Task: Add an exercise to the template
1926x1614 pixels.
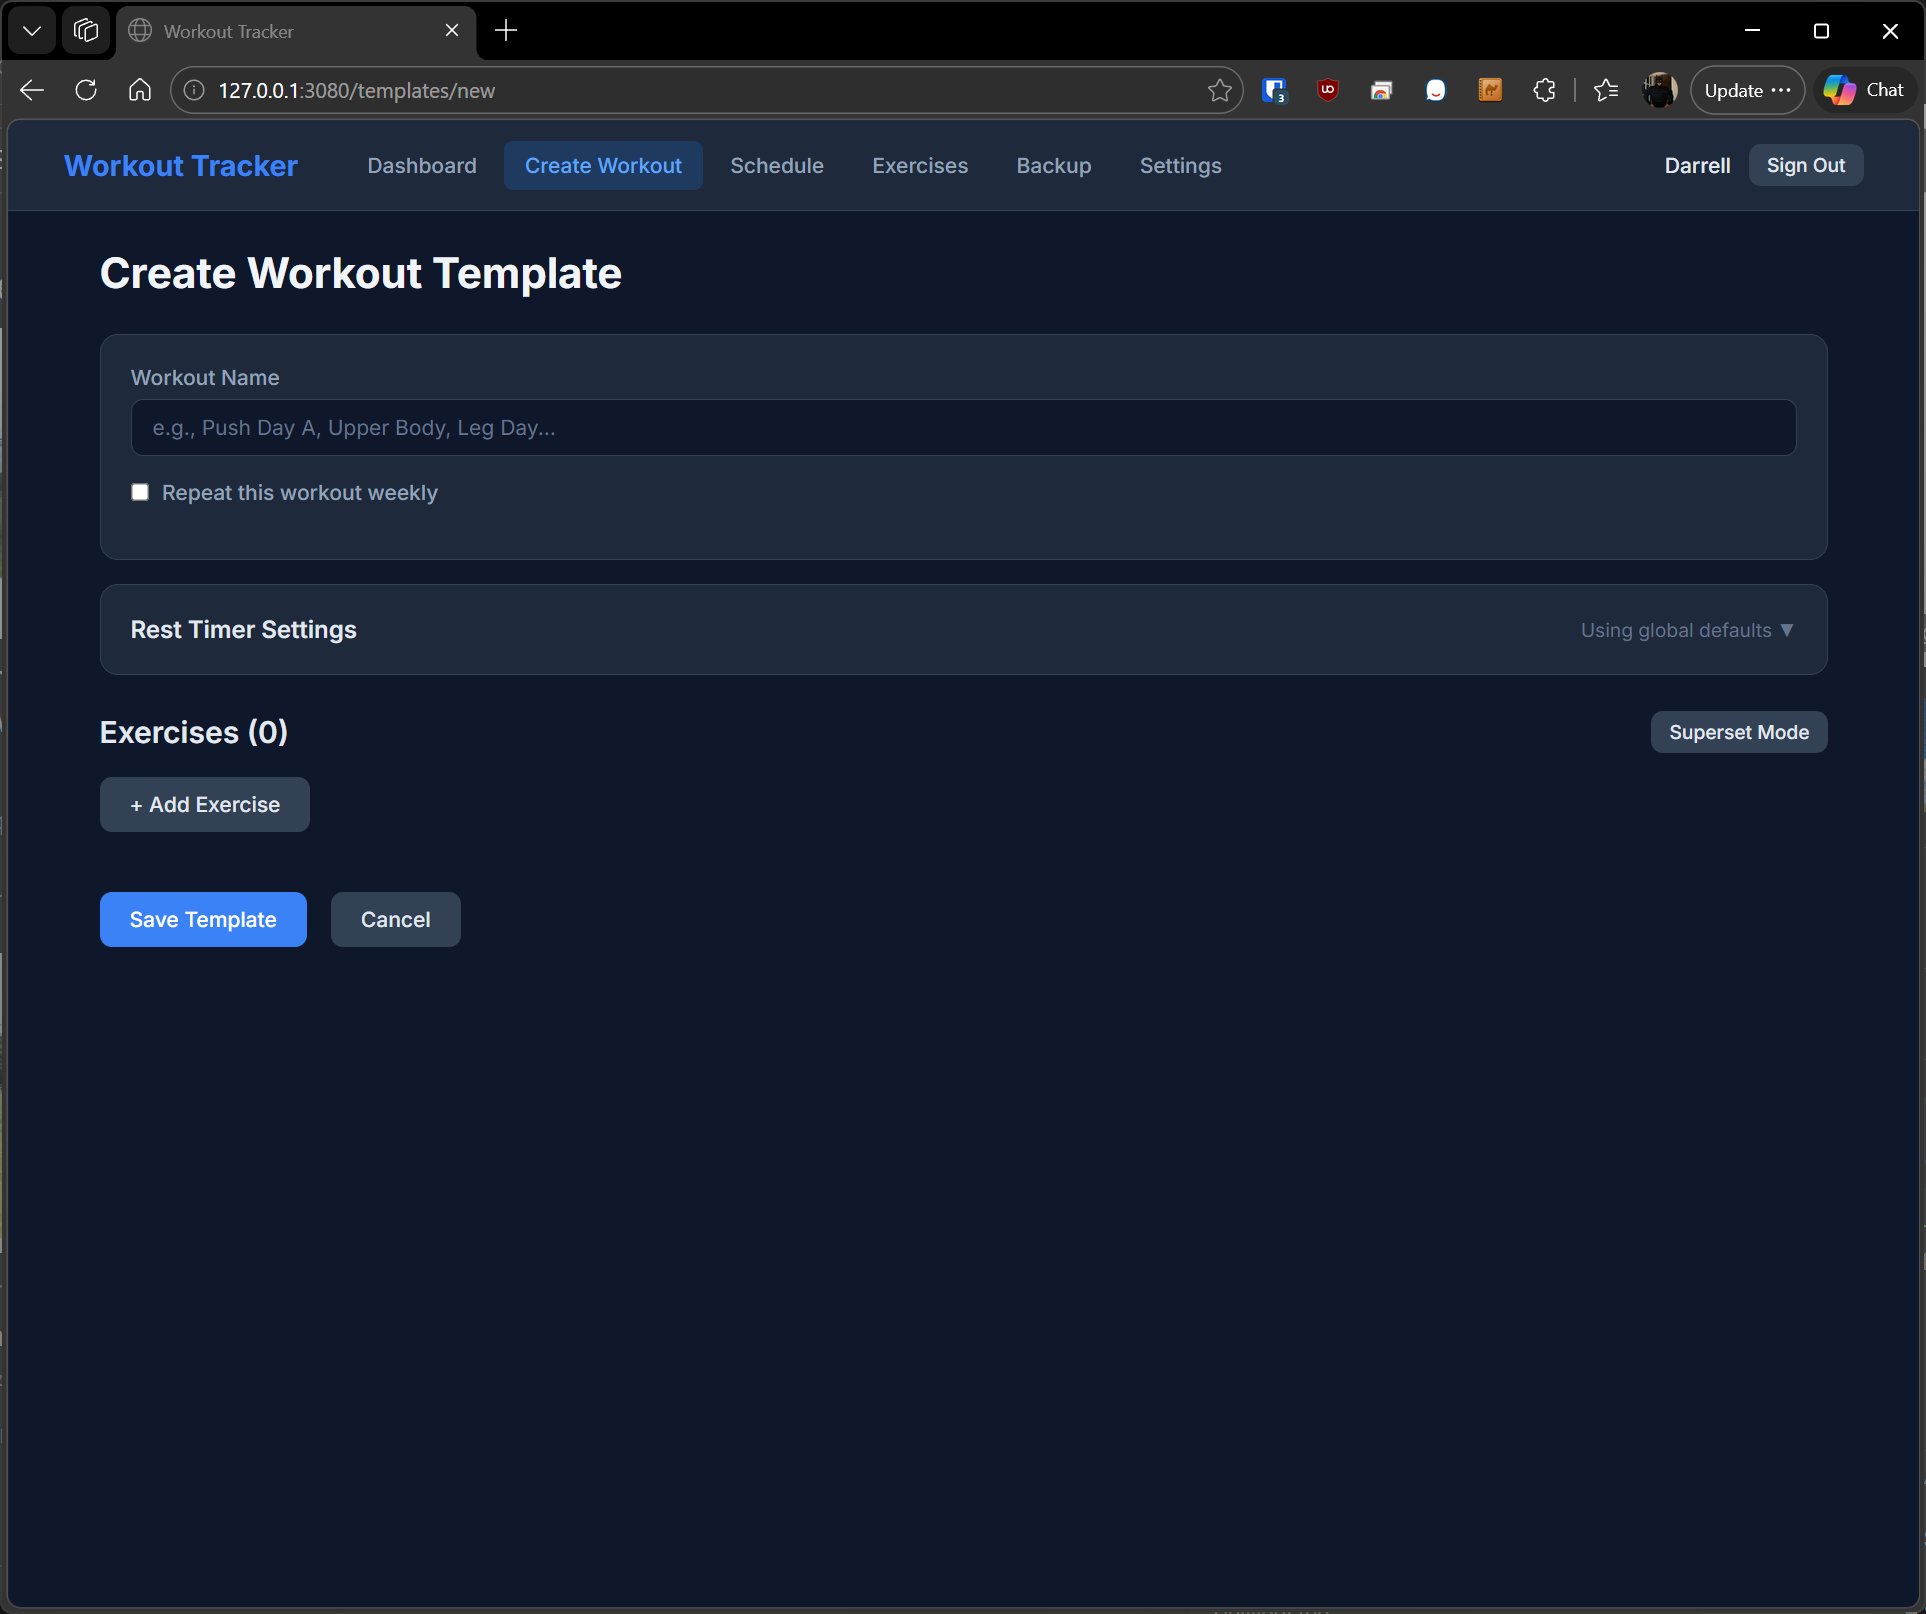Action: 204,804
